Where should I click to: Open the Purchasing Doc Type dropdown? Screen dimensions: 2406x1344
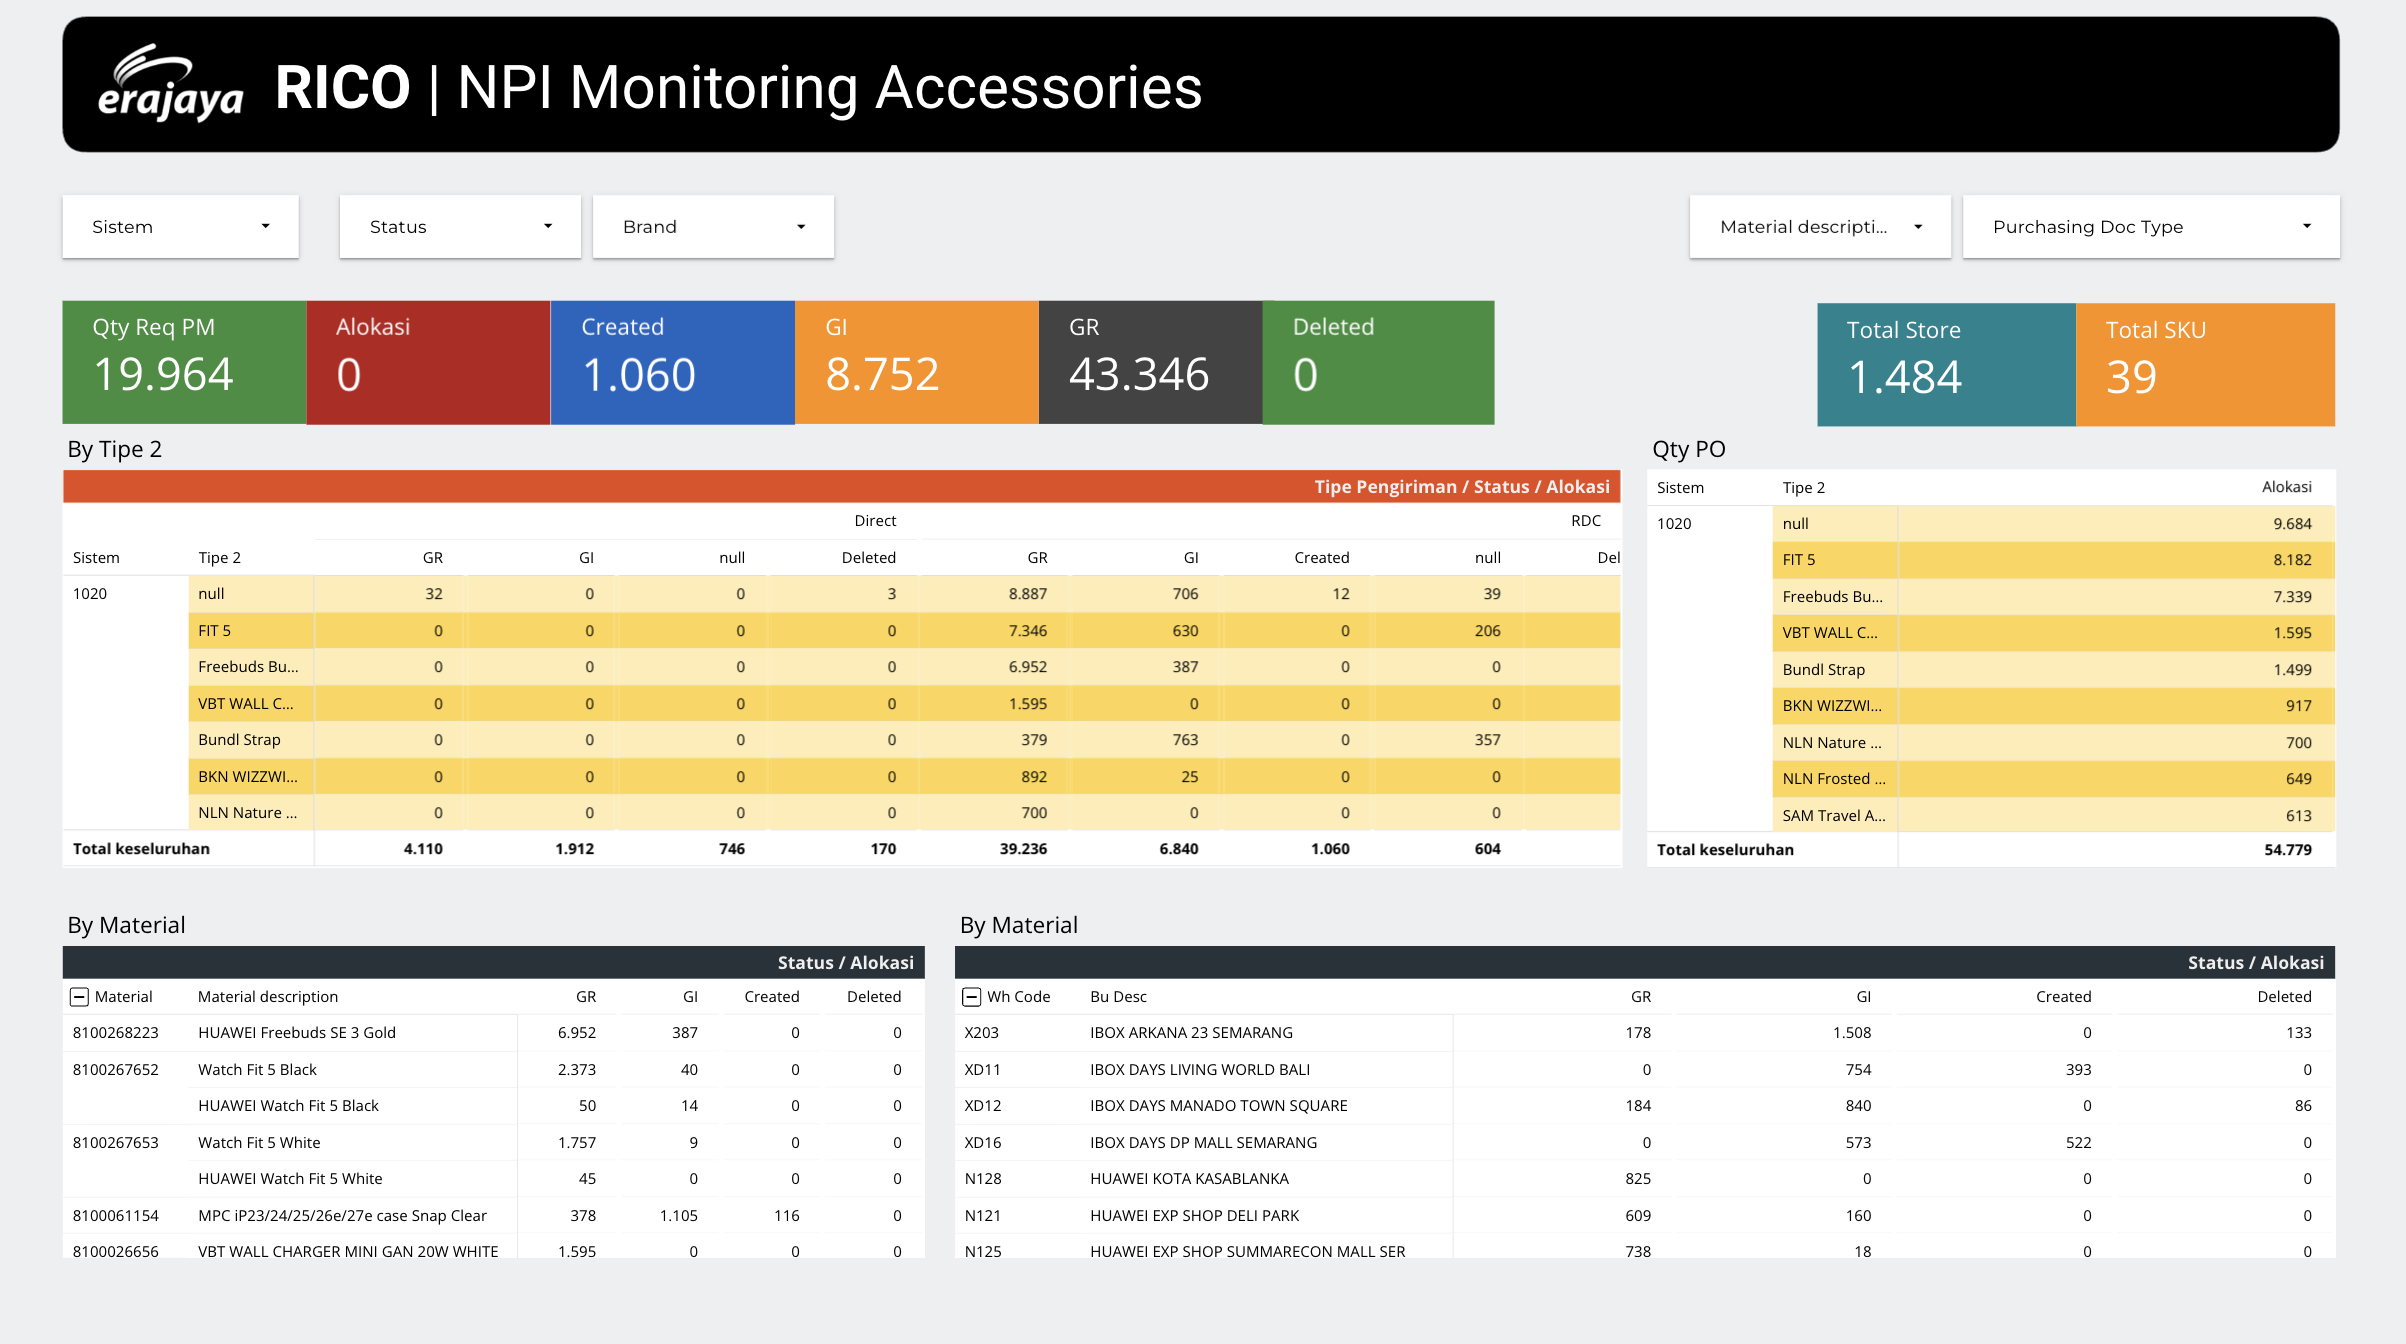click(2151, 227)
